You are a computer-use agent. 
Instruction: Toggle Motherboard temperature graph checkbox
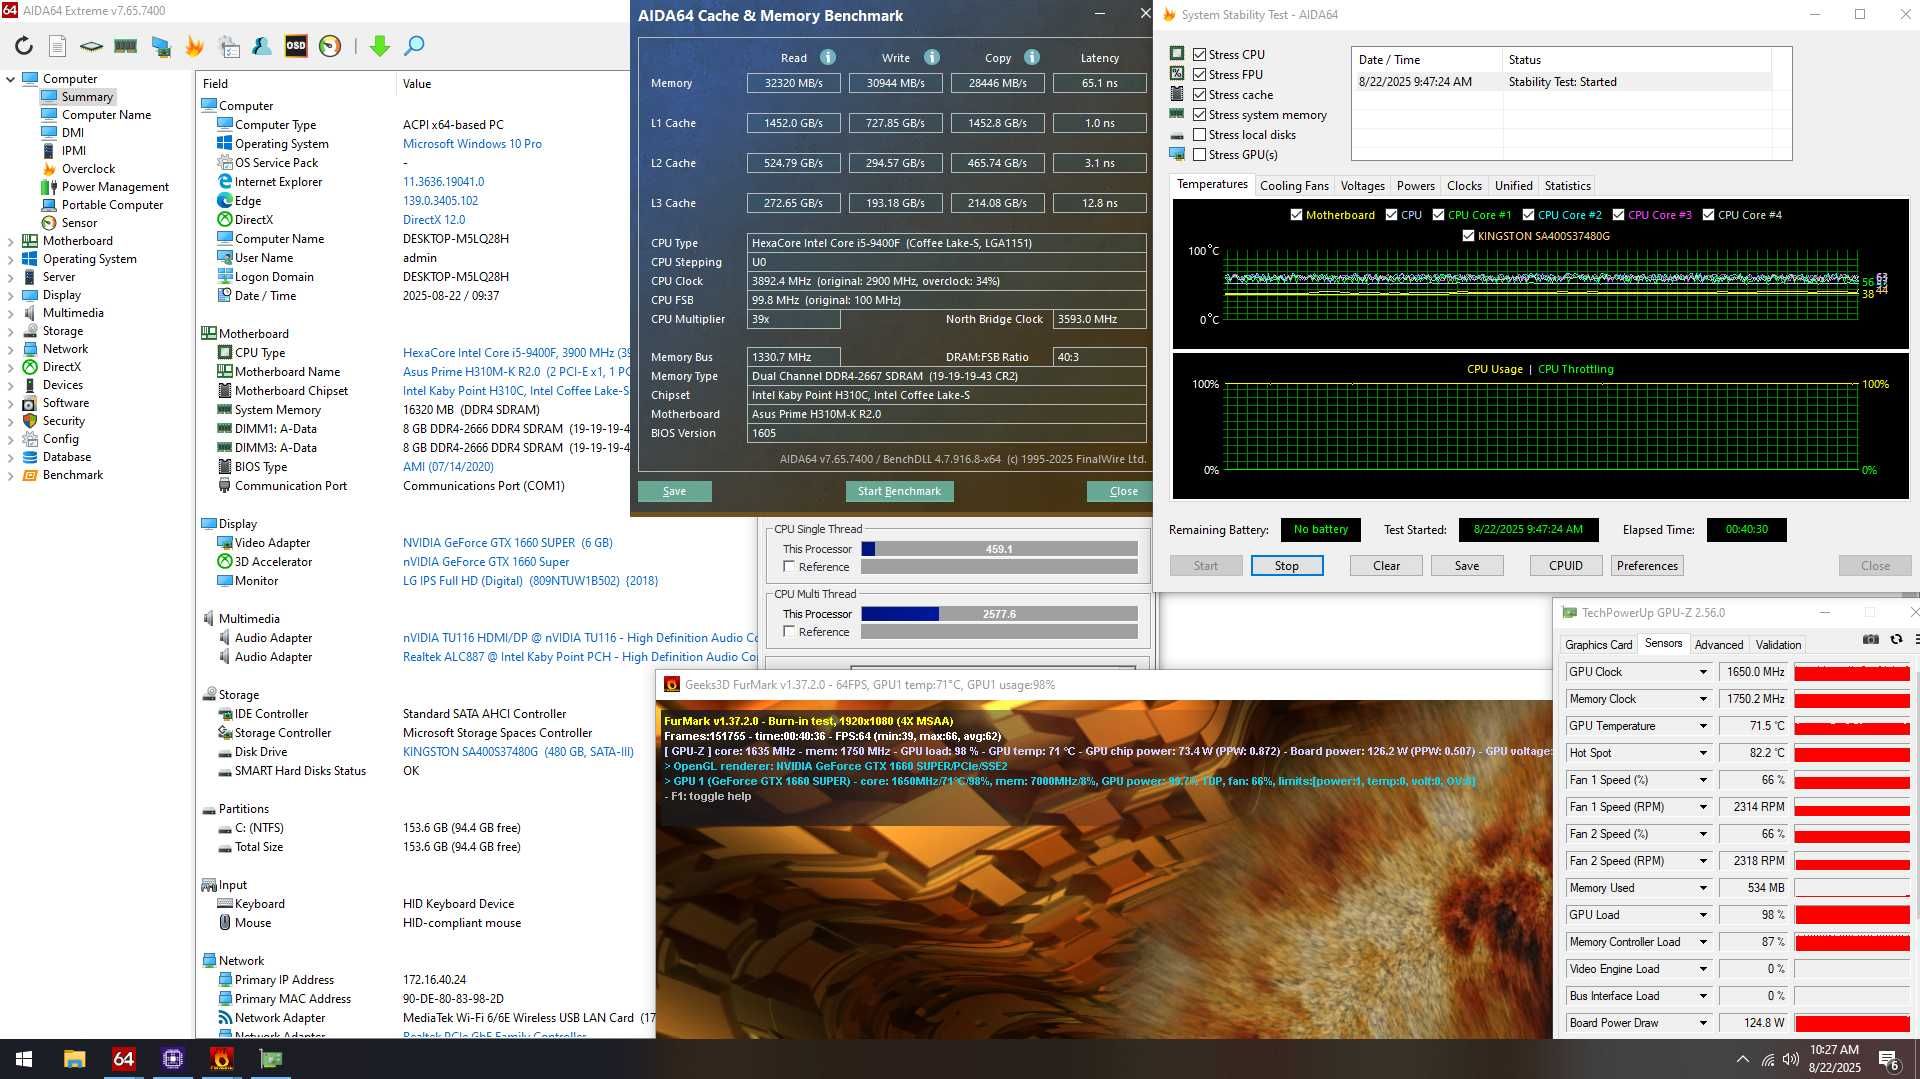[1296, 215]
